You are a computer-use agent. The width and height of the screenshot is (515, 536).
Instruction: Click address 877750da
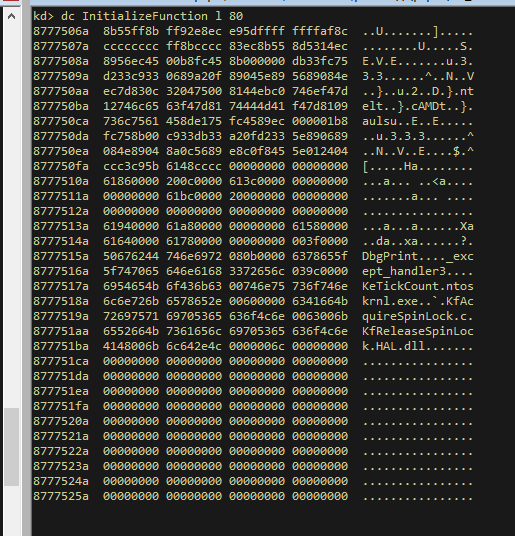coord(61,136)
